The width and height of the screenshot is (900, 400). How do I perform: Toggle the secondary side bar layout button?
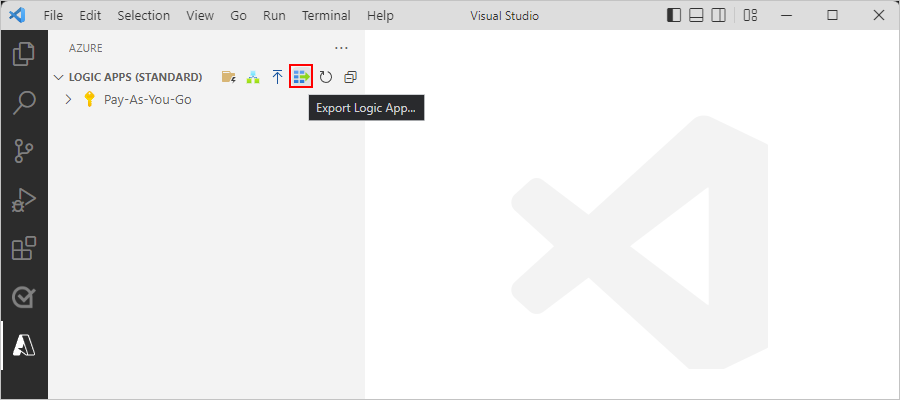tap(718, 15)
